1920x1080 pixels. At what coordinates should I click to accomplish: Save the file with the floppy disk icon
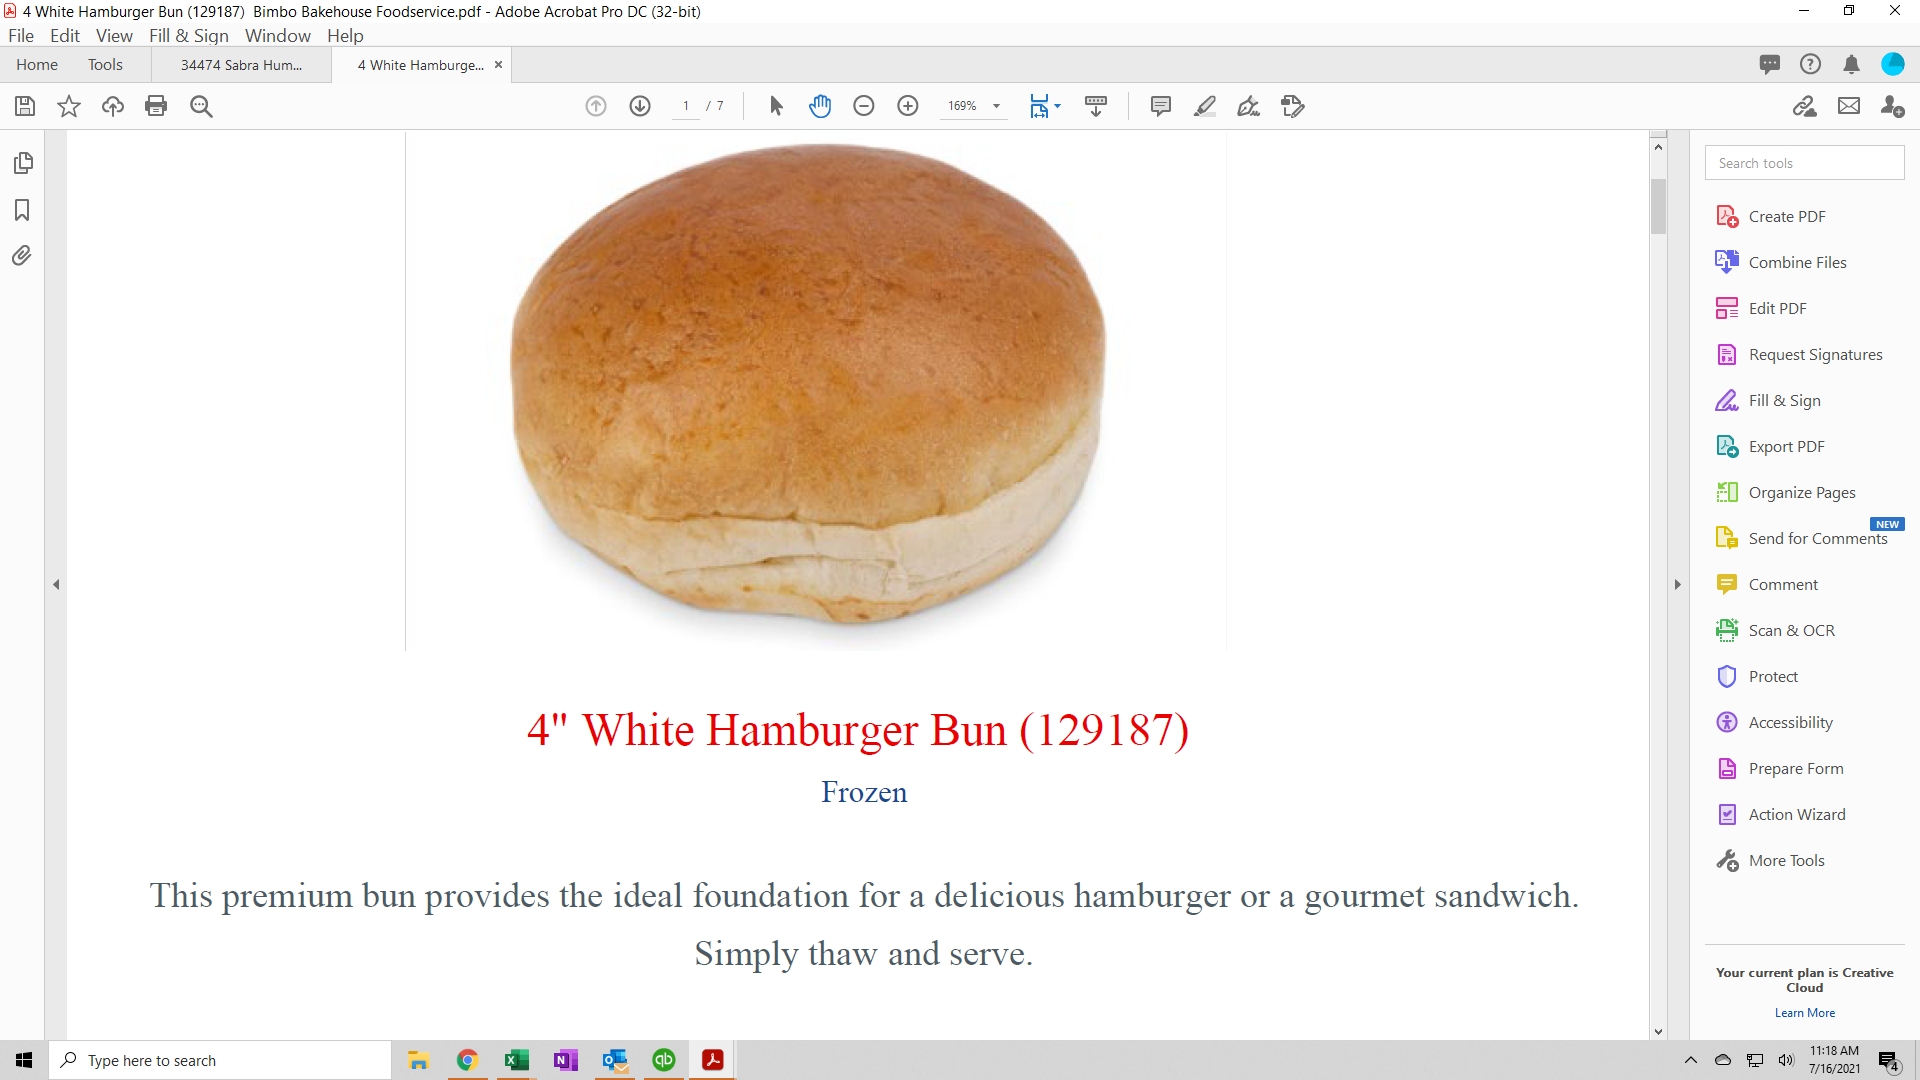(25, 106)
